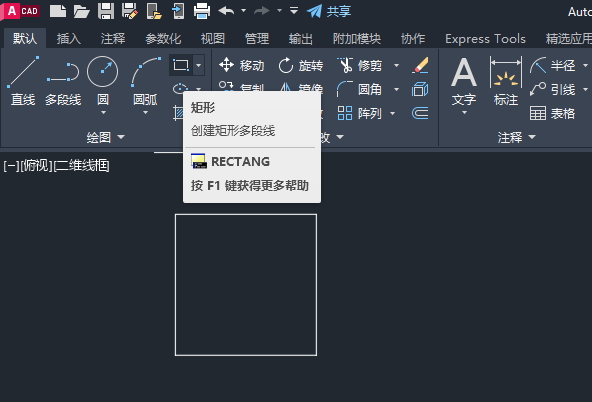
Task: Select the 直线 line tool
Action: 23,81
